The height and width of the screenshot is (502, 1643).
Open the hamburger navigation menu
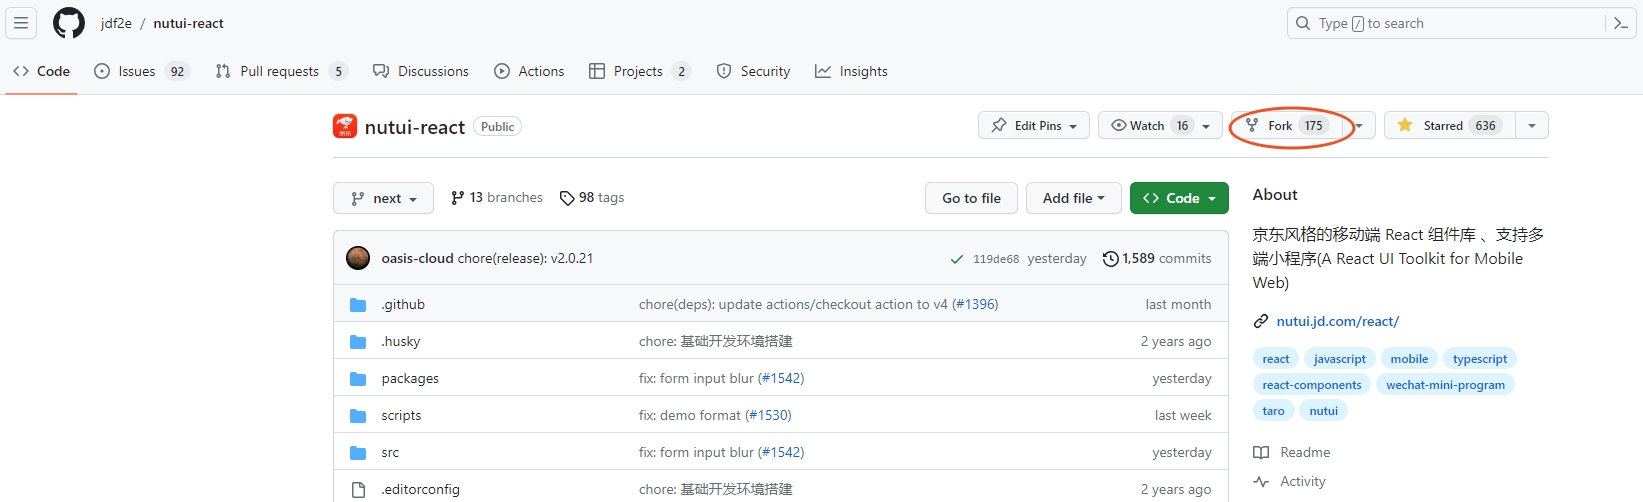21,23
